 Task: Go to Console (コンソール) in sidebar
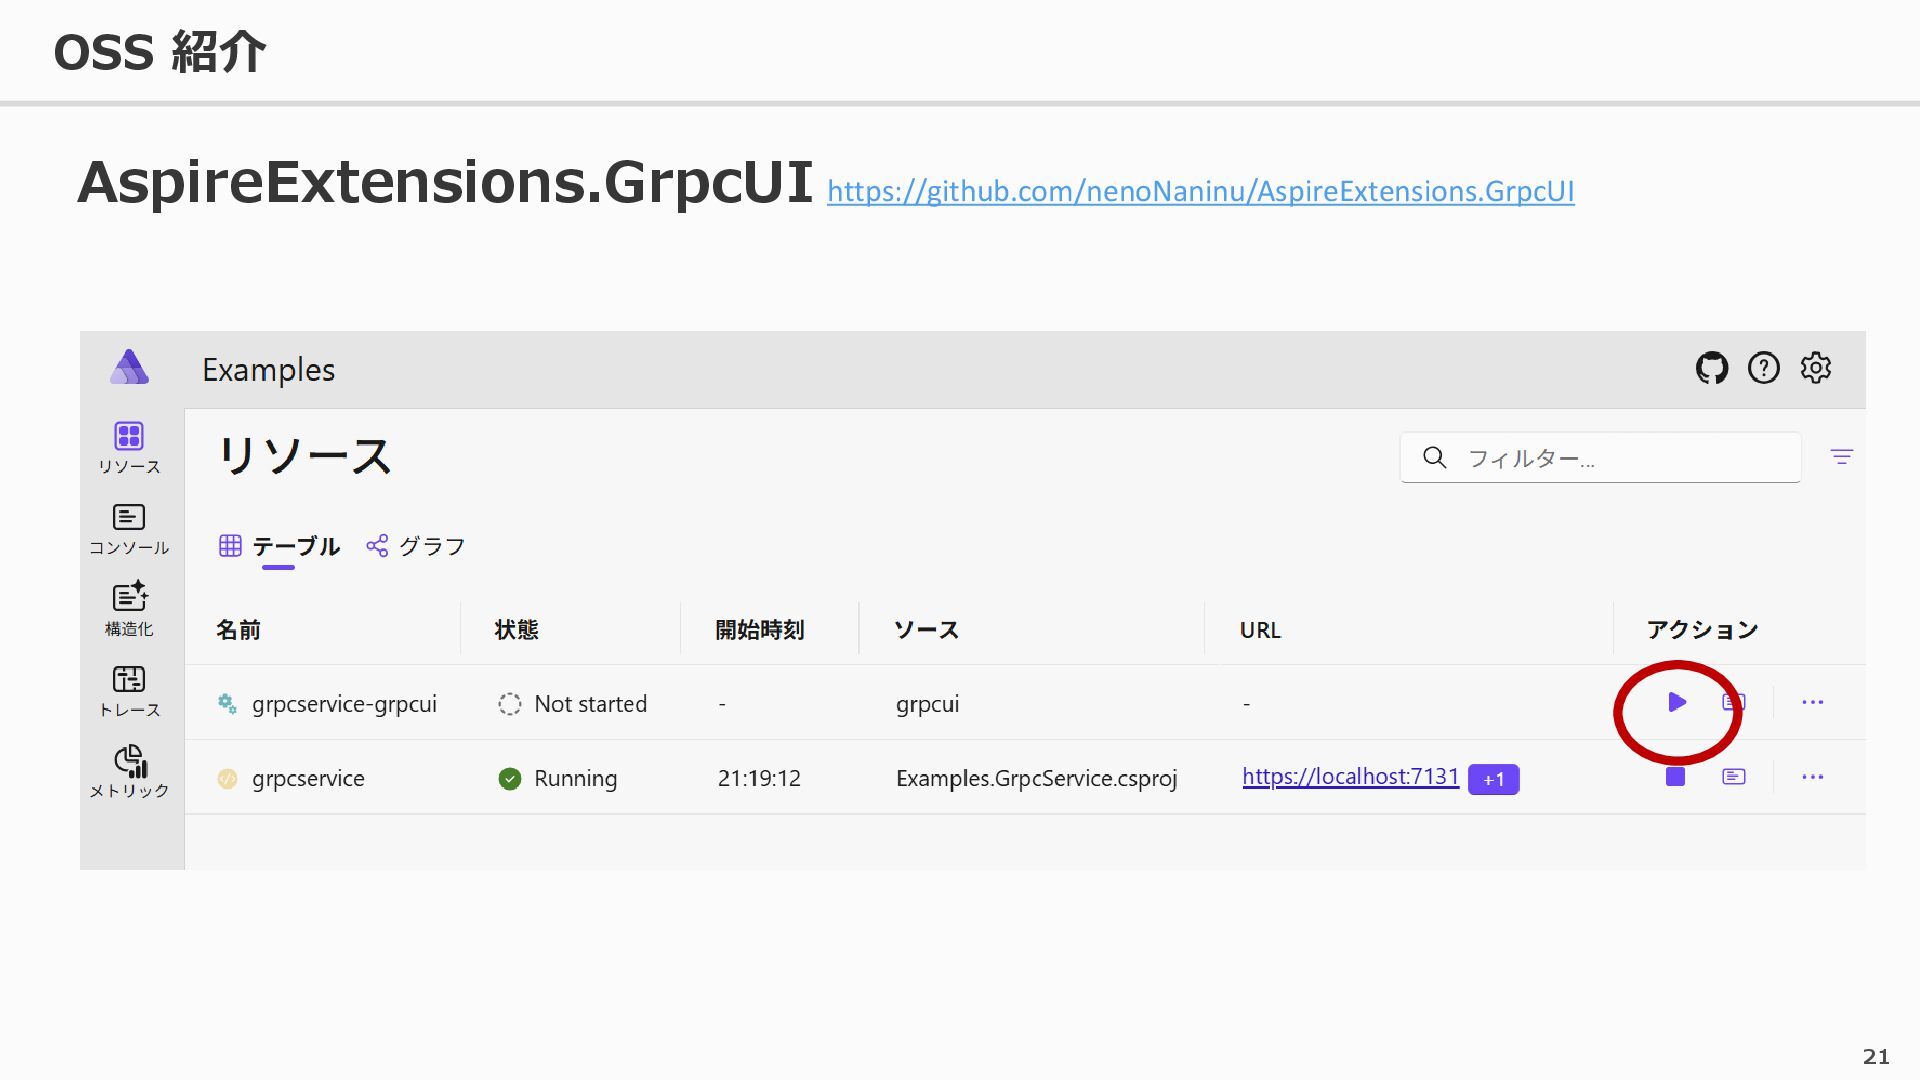129,529
